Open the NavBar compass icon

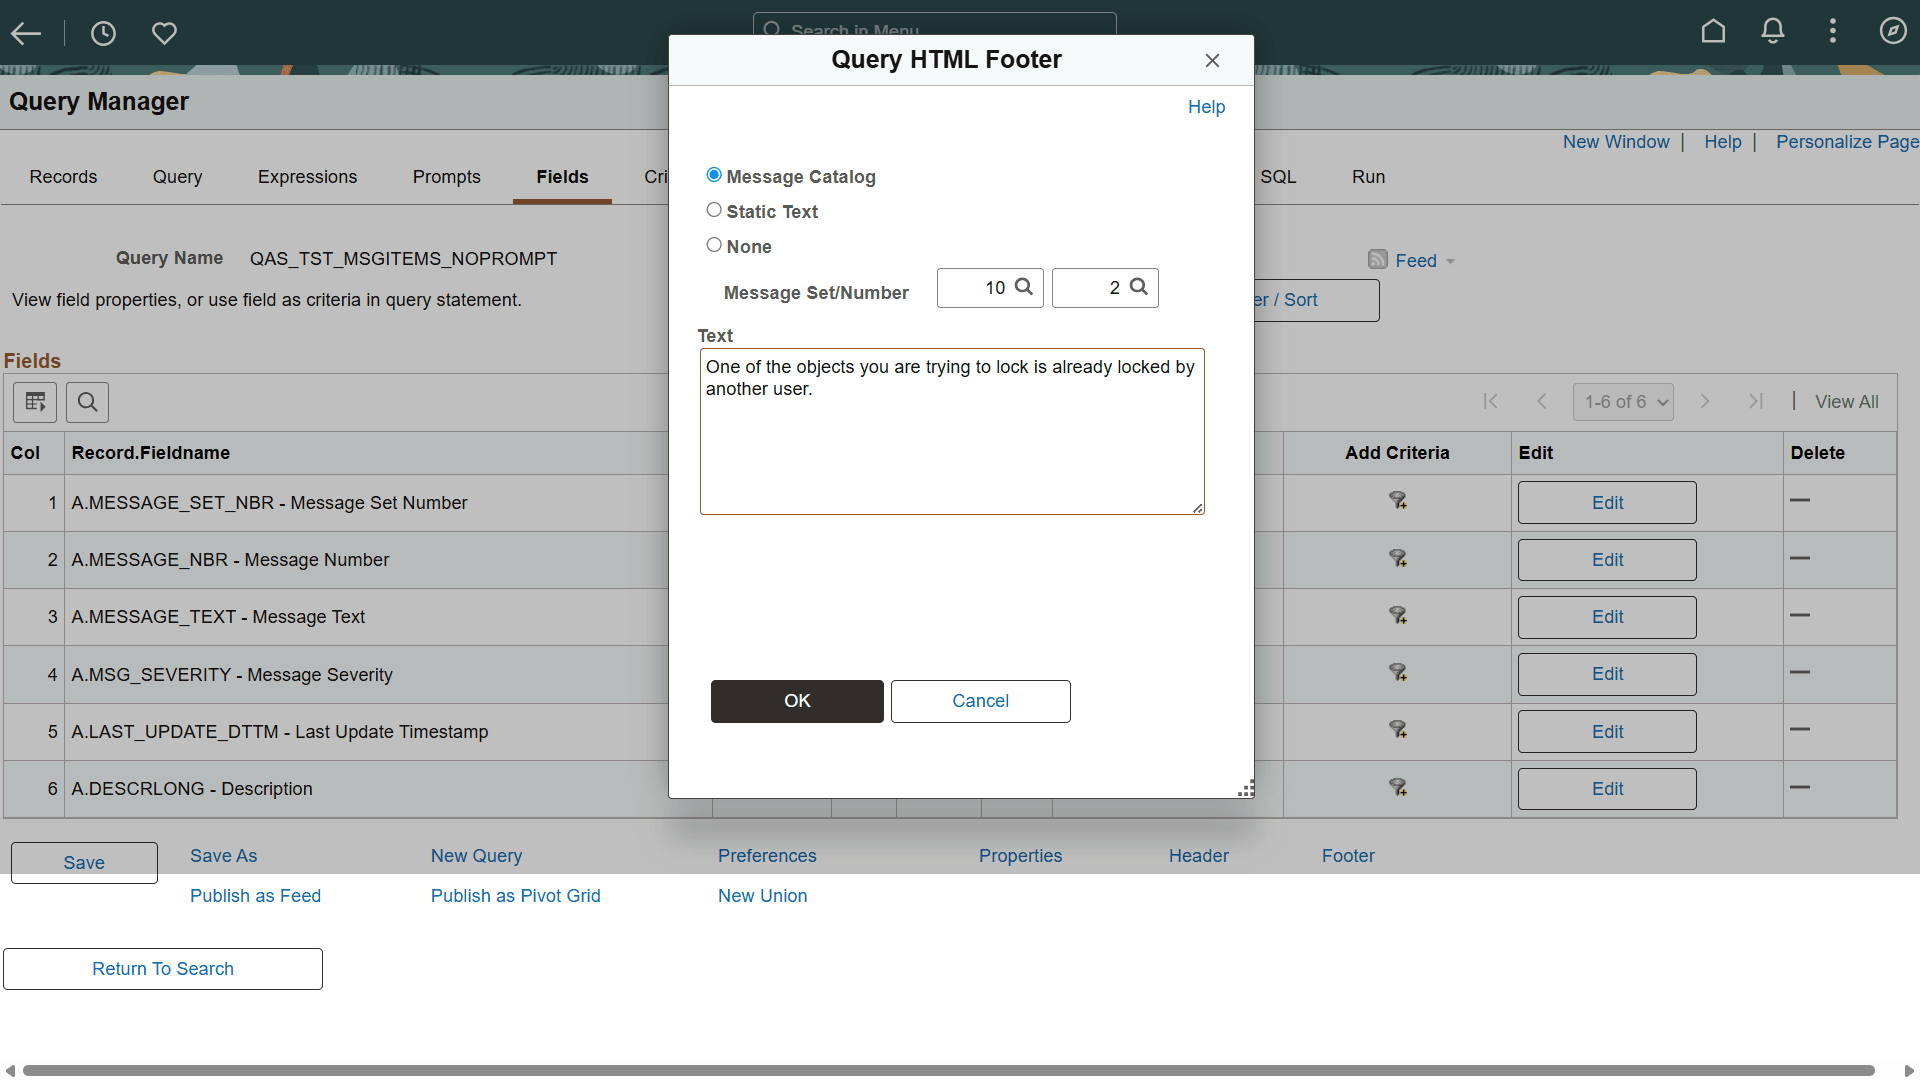coord(1894,31)
